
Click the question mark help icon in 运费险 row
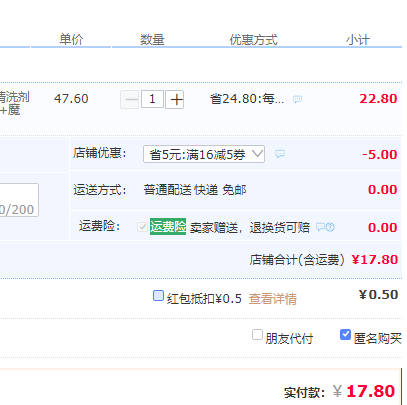pyautogui.click(x=330, y=227)
